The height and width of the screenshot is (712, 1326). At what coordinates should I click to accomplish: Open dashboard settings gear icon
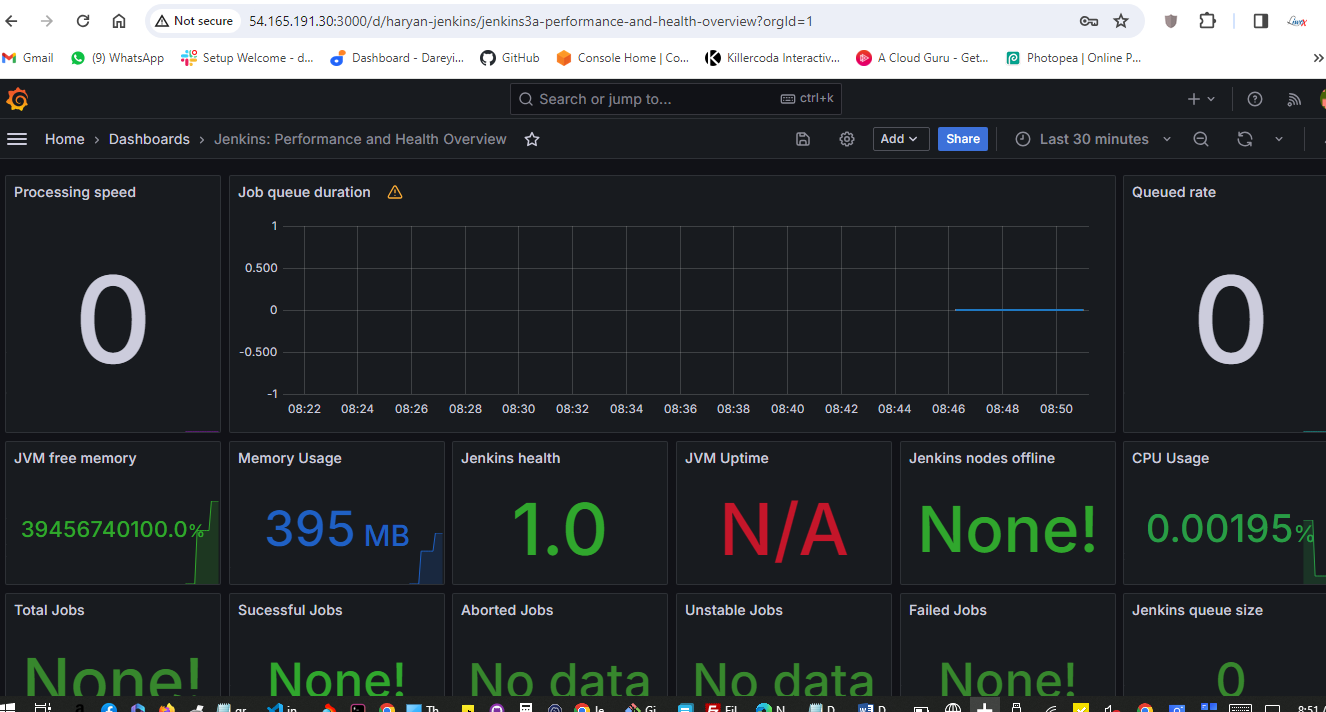coord(847,139)
